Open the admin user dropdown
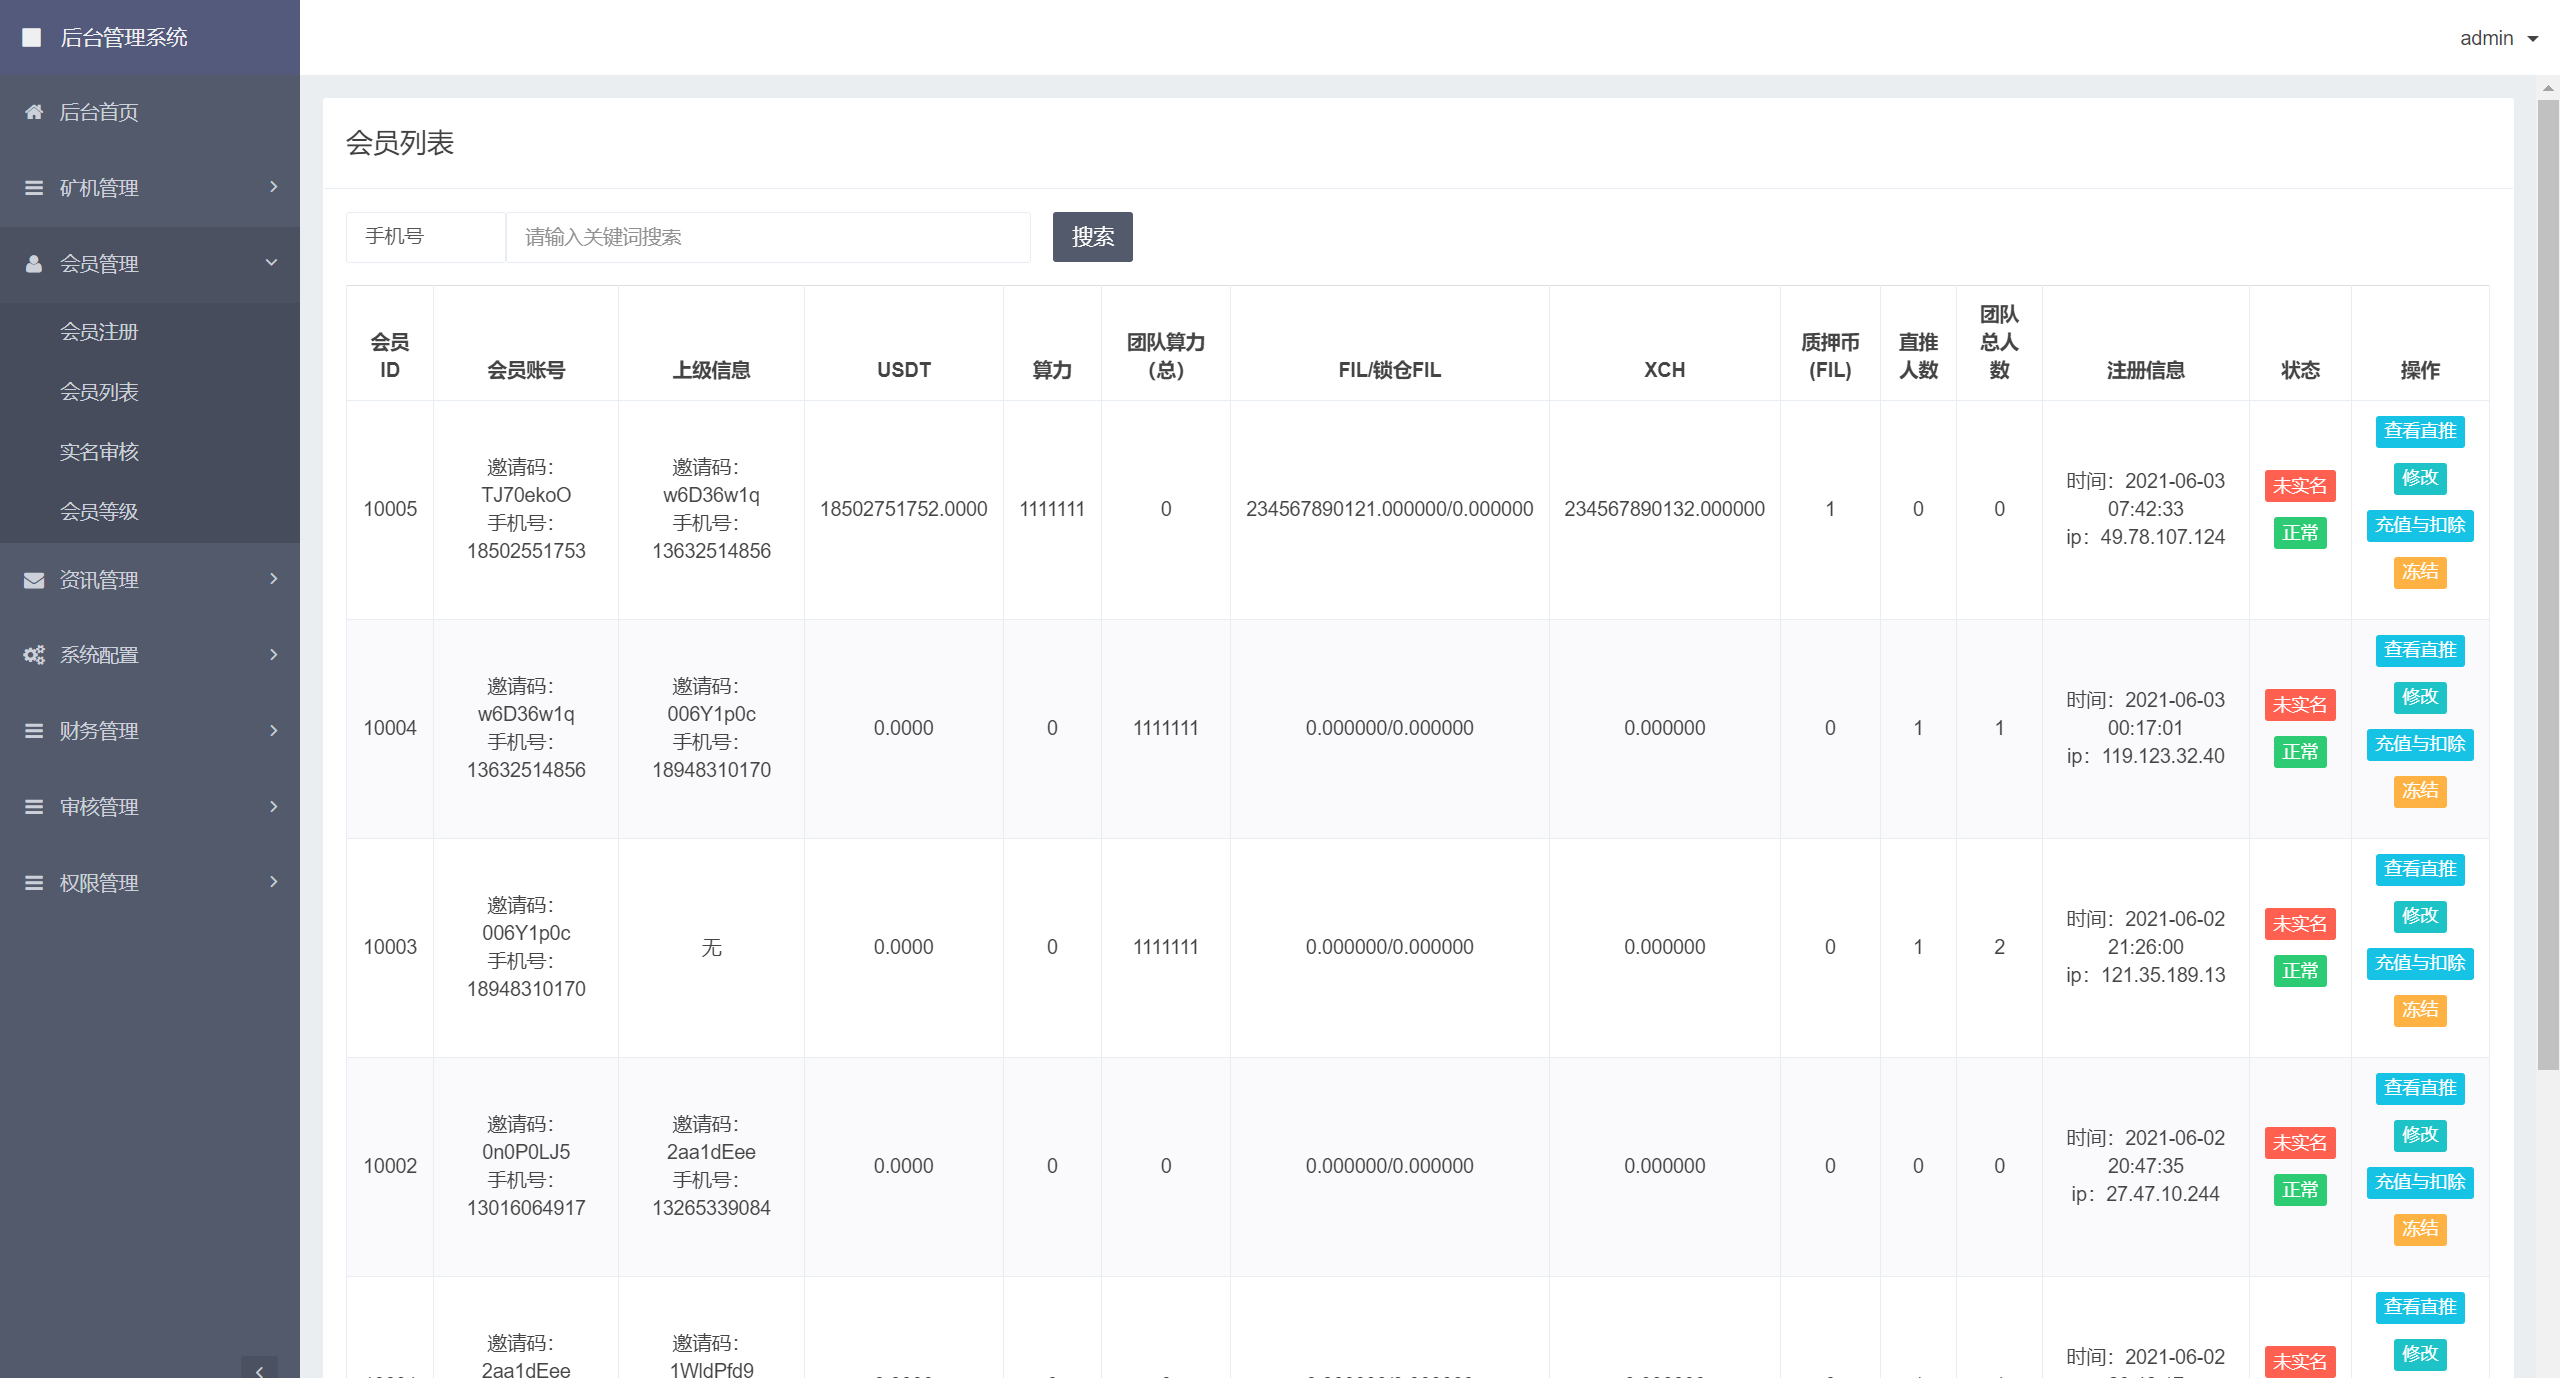This screenshot has height=1378, width=2560. click(x=2498, y=38)
